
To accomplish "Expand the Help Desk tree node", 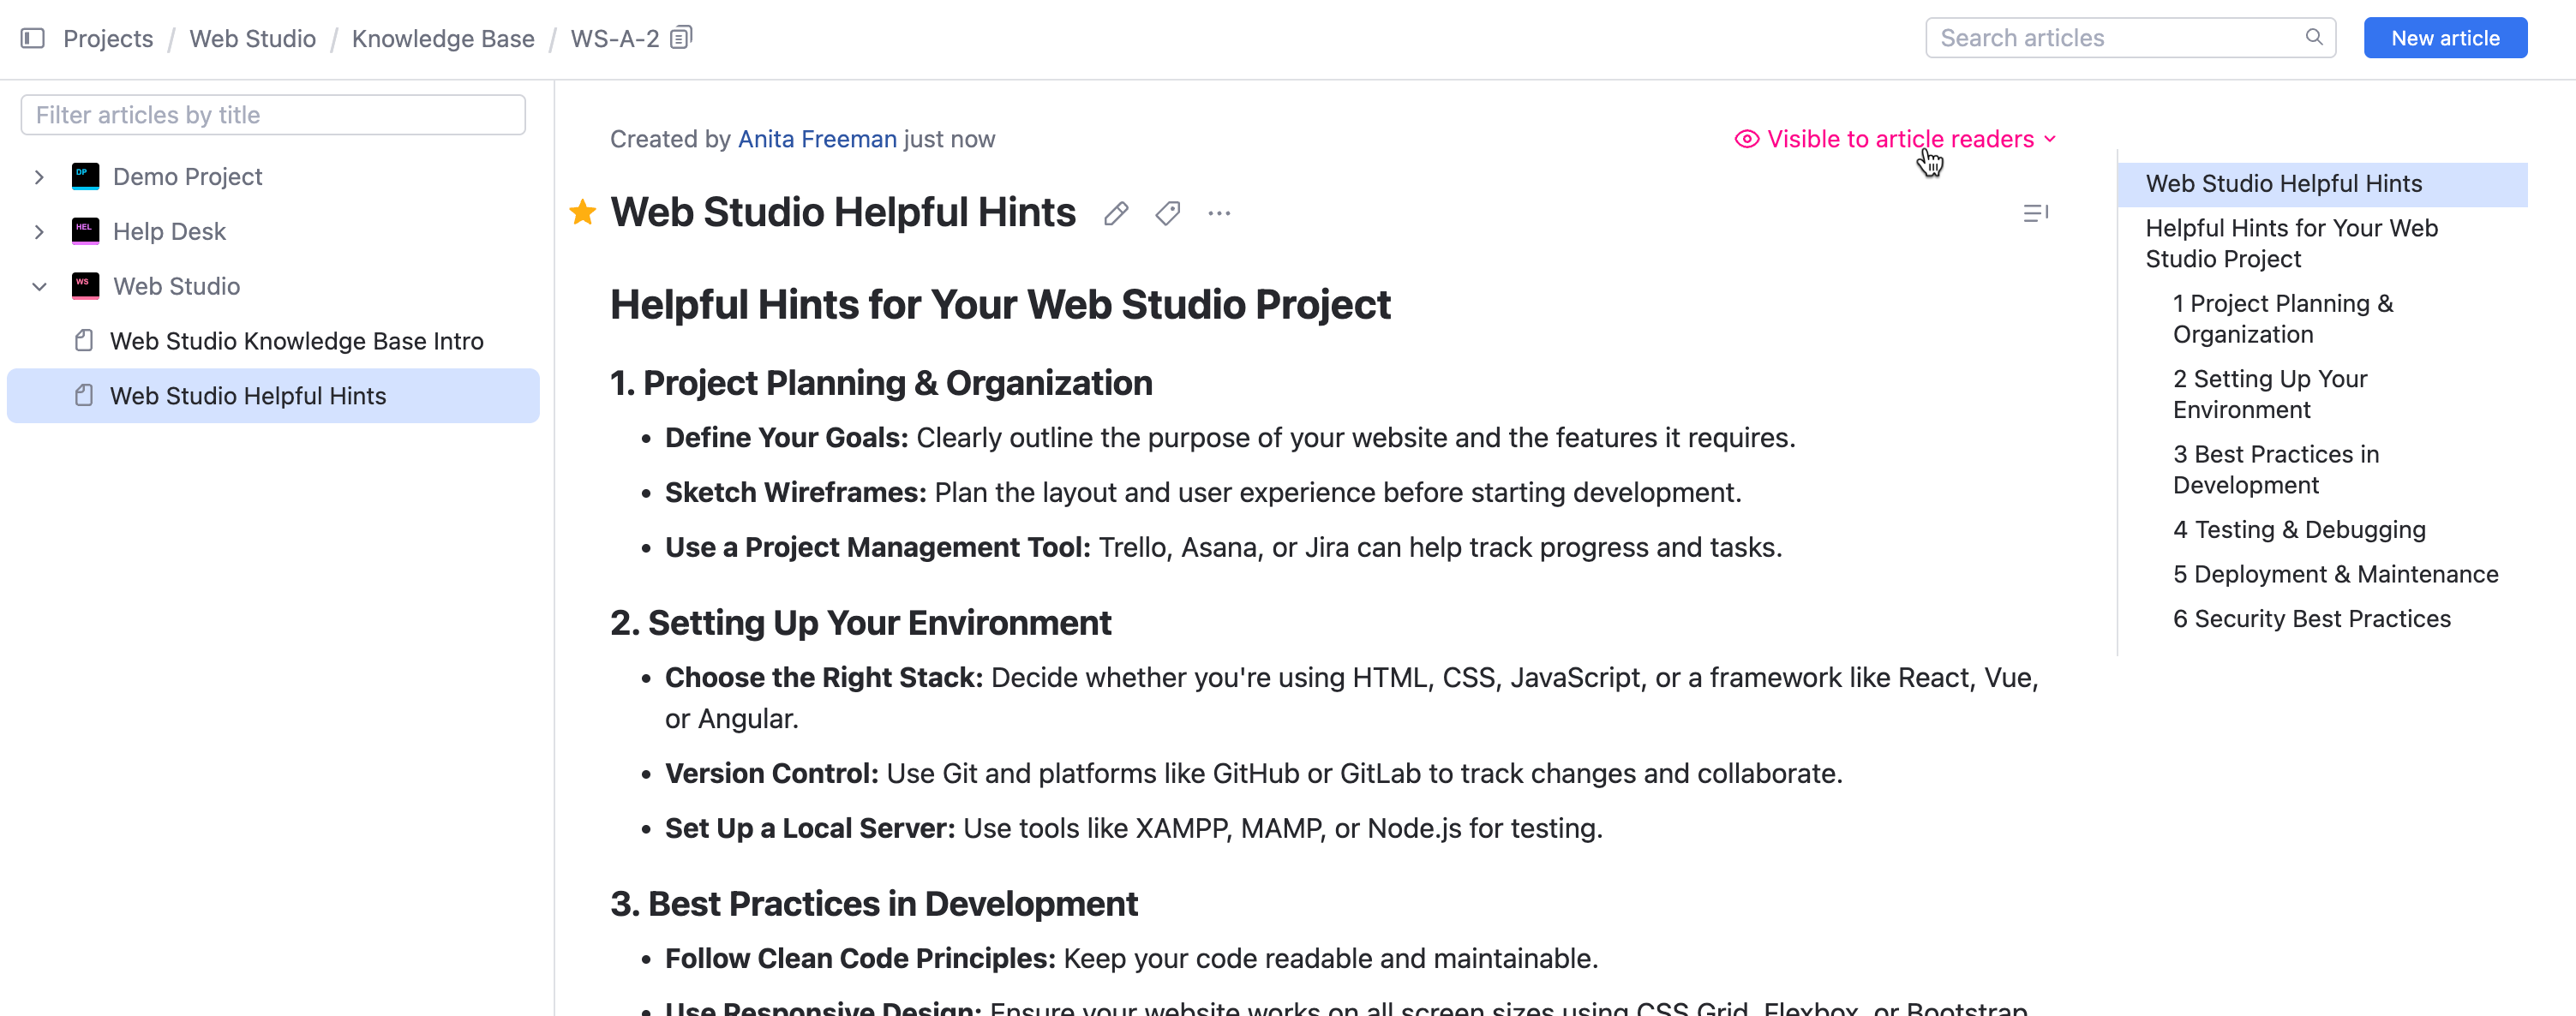I will 39,231.
